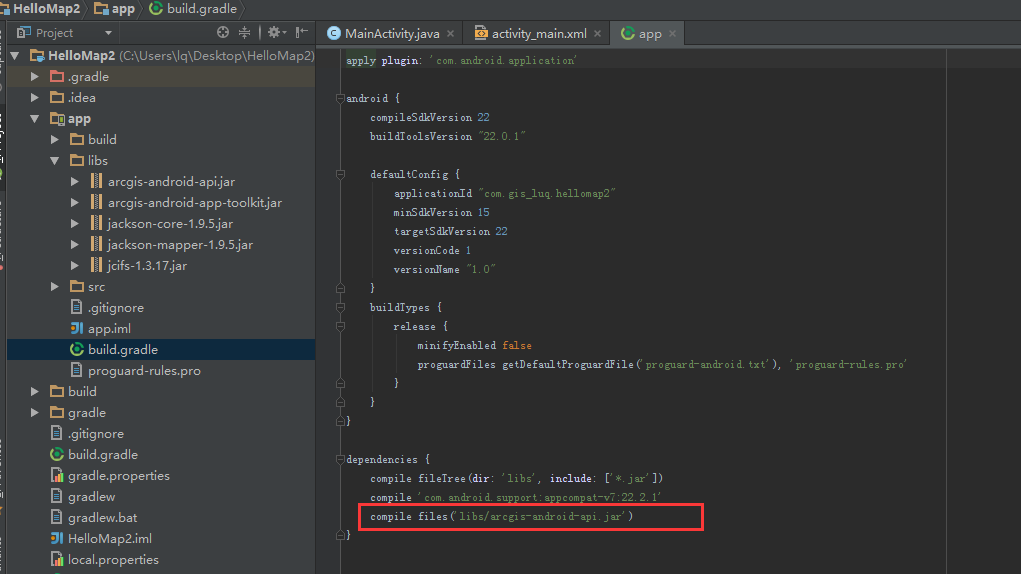Select build.gradle under app module
This screenshot has height=574, width=1021.
point(123,349)
